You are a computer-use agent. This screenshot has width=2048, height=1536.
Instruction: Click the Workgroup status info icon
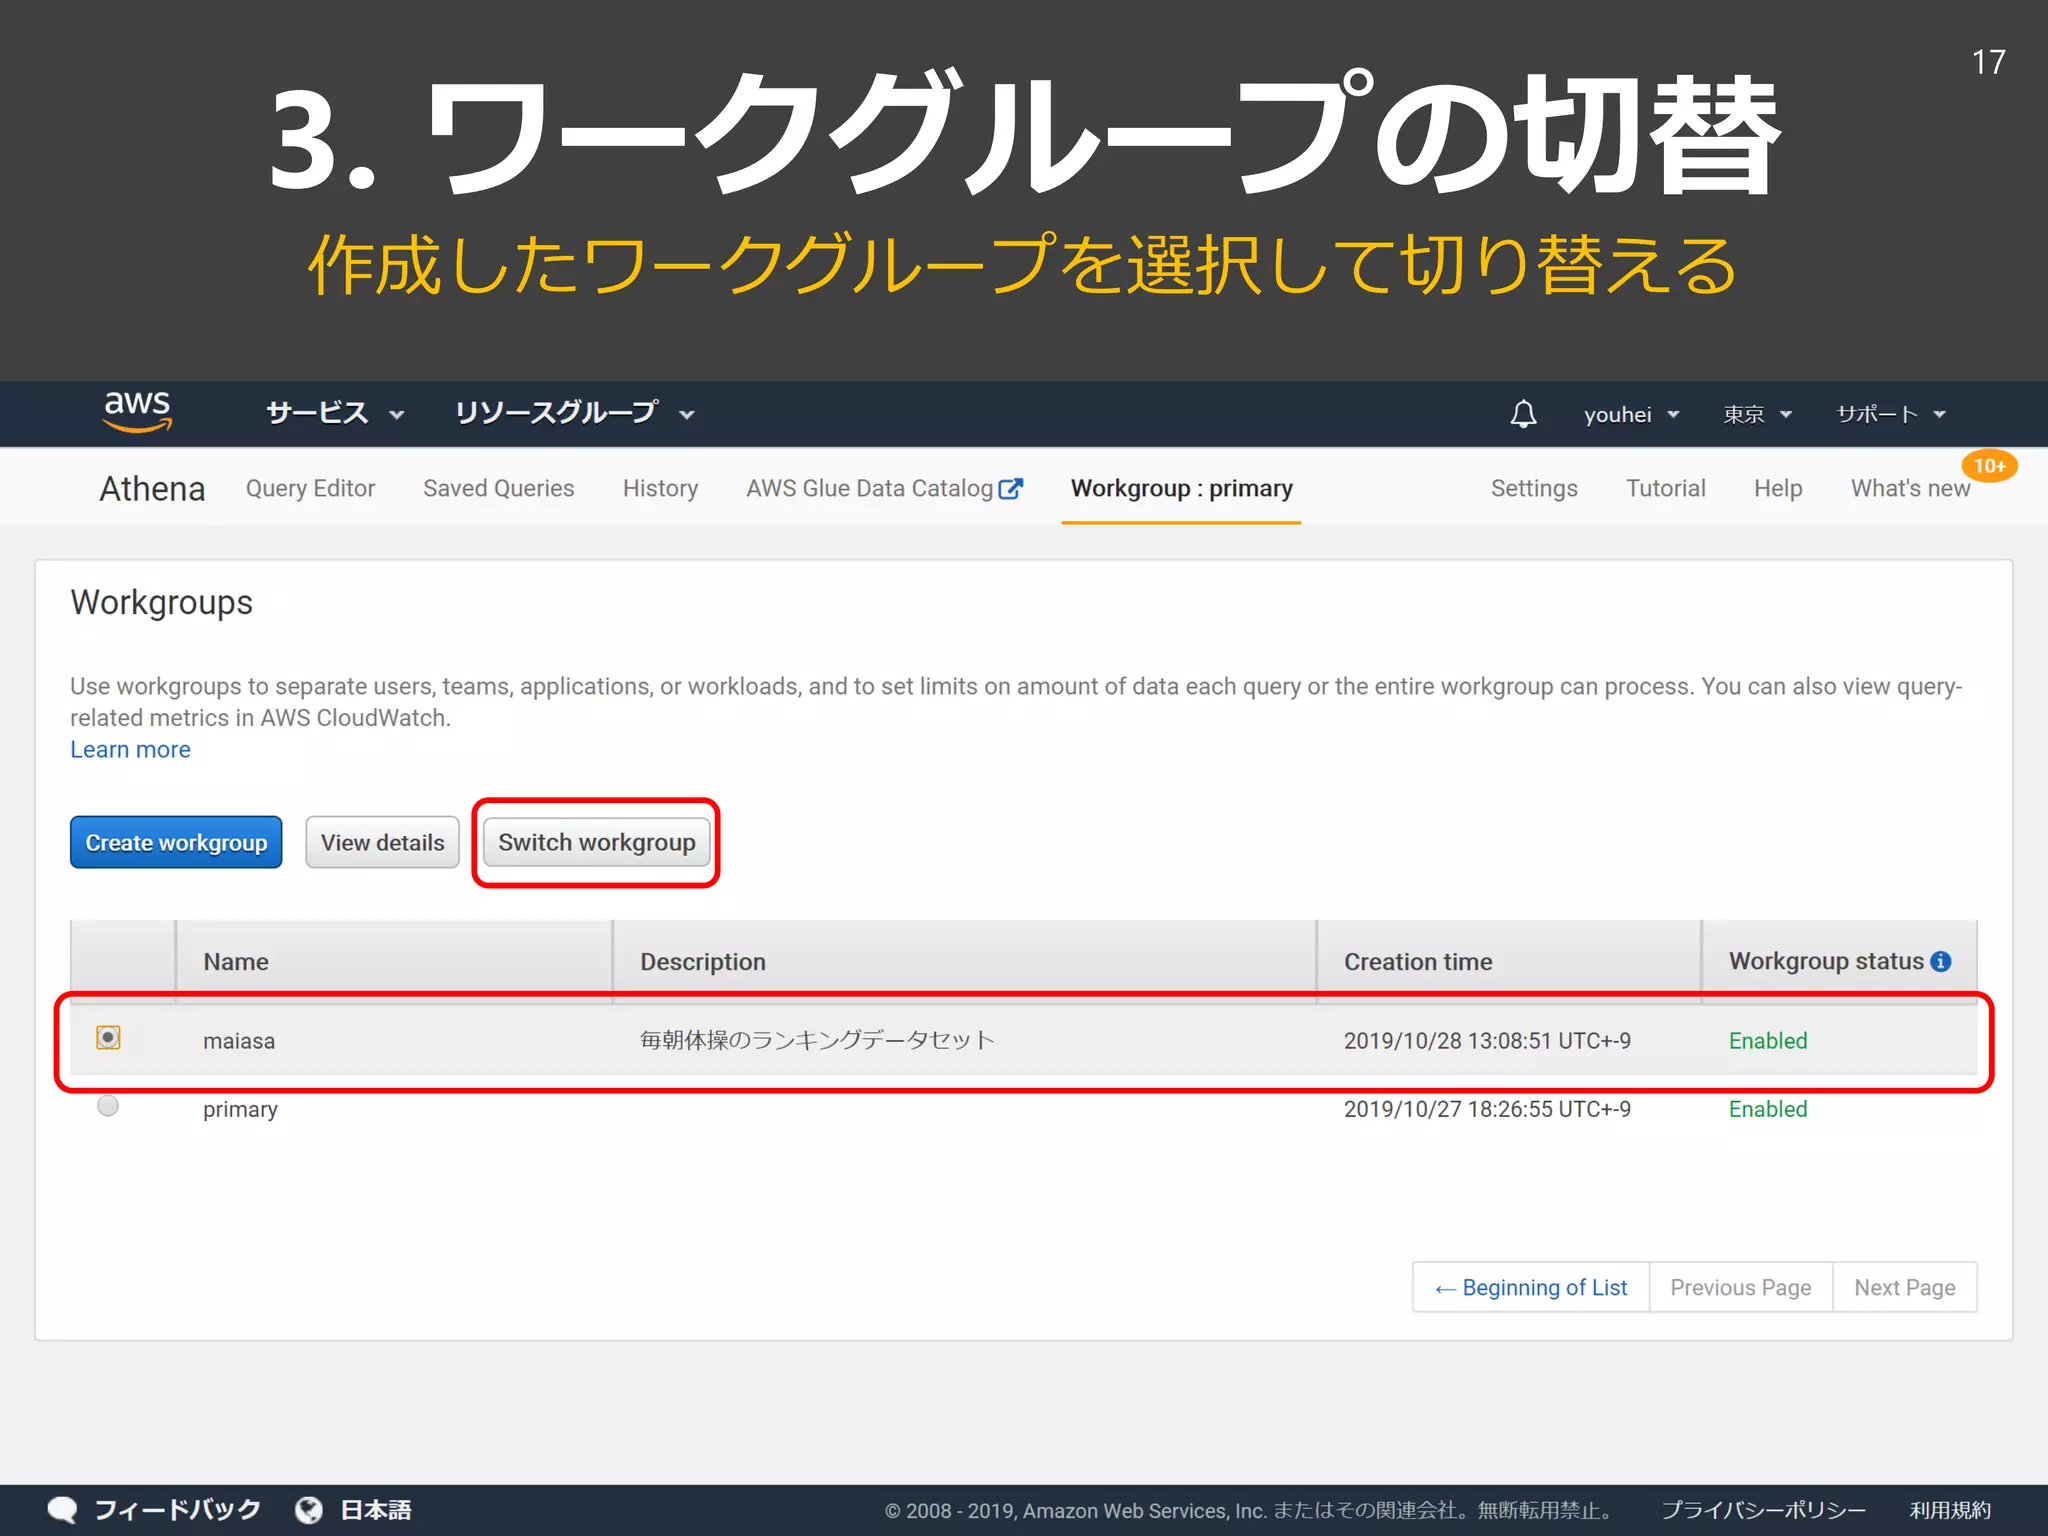point(1941,961)
